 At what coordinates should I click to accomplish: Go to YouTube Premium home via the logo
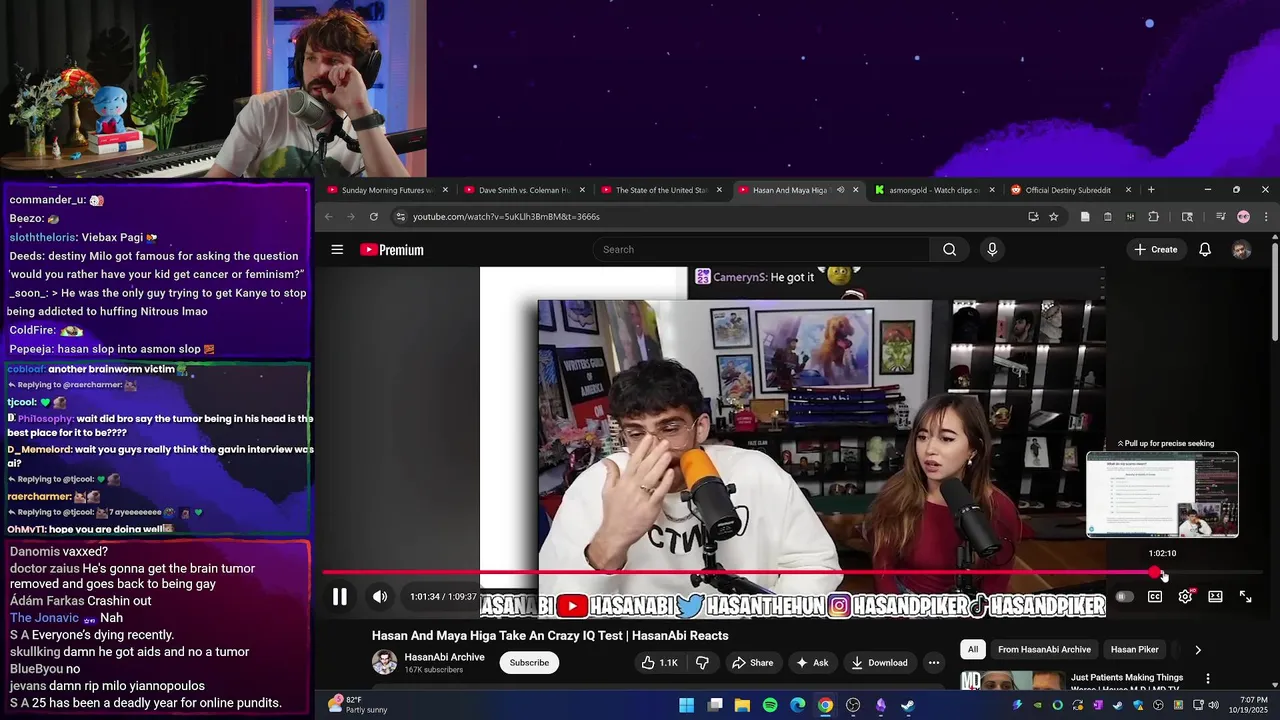392,250
